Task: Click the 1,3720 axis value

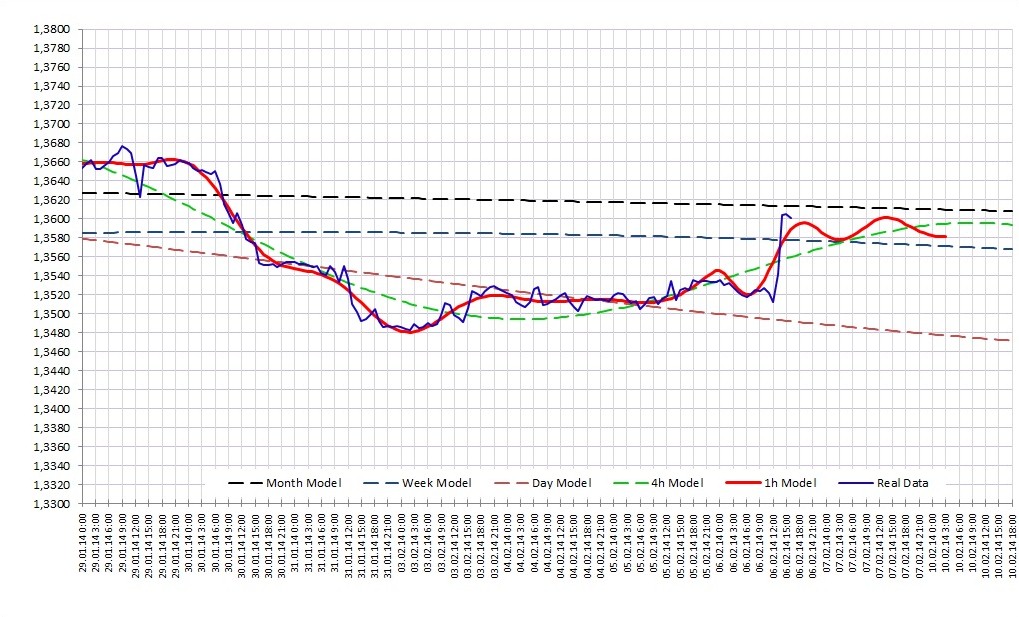Action: coord(51,105)
